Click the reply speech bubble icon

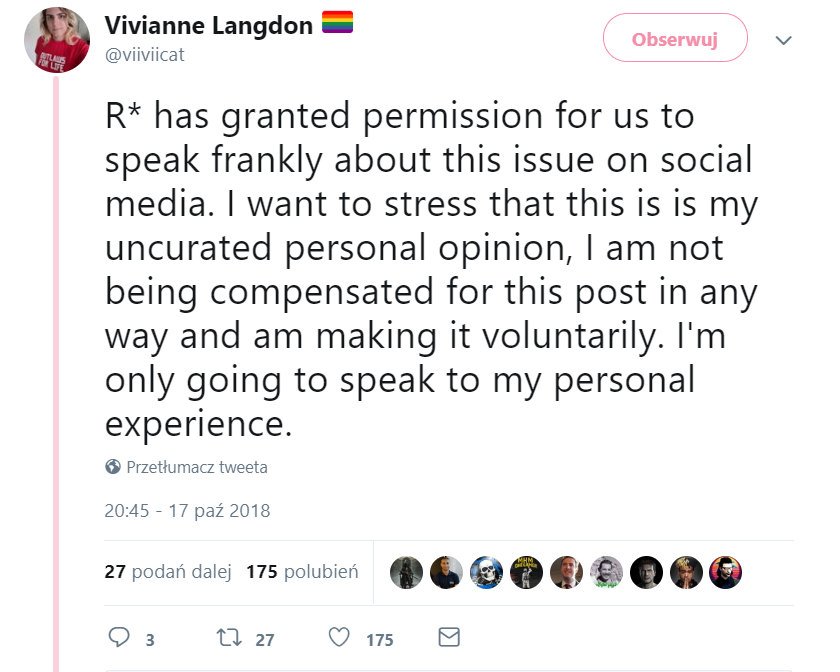point(119,637)
